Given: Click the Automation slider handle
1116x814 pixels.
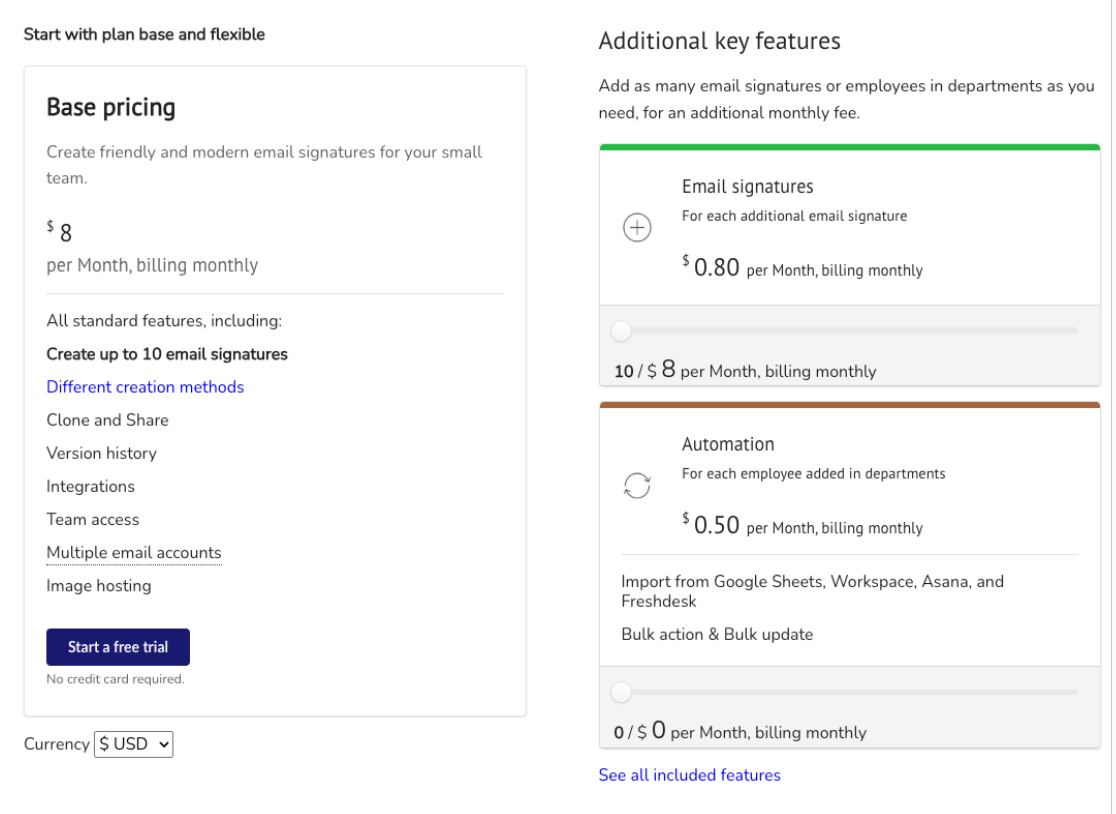Looking at the screenshot, I should coord(621,692).
